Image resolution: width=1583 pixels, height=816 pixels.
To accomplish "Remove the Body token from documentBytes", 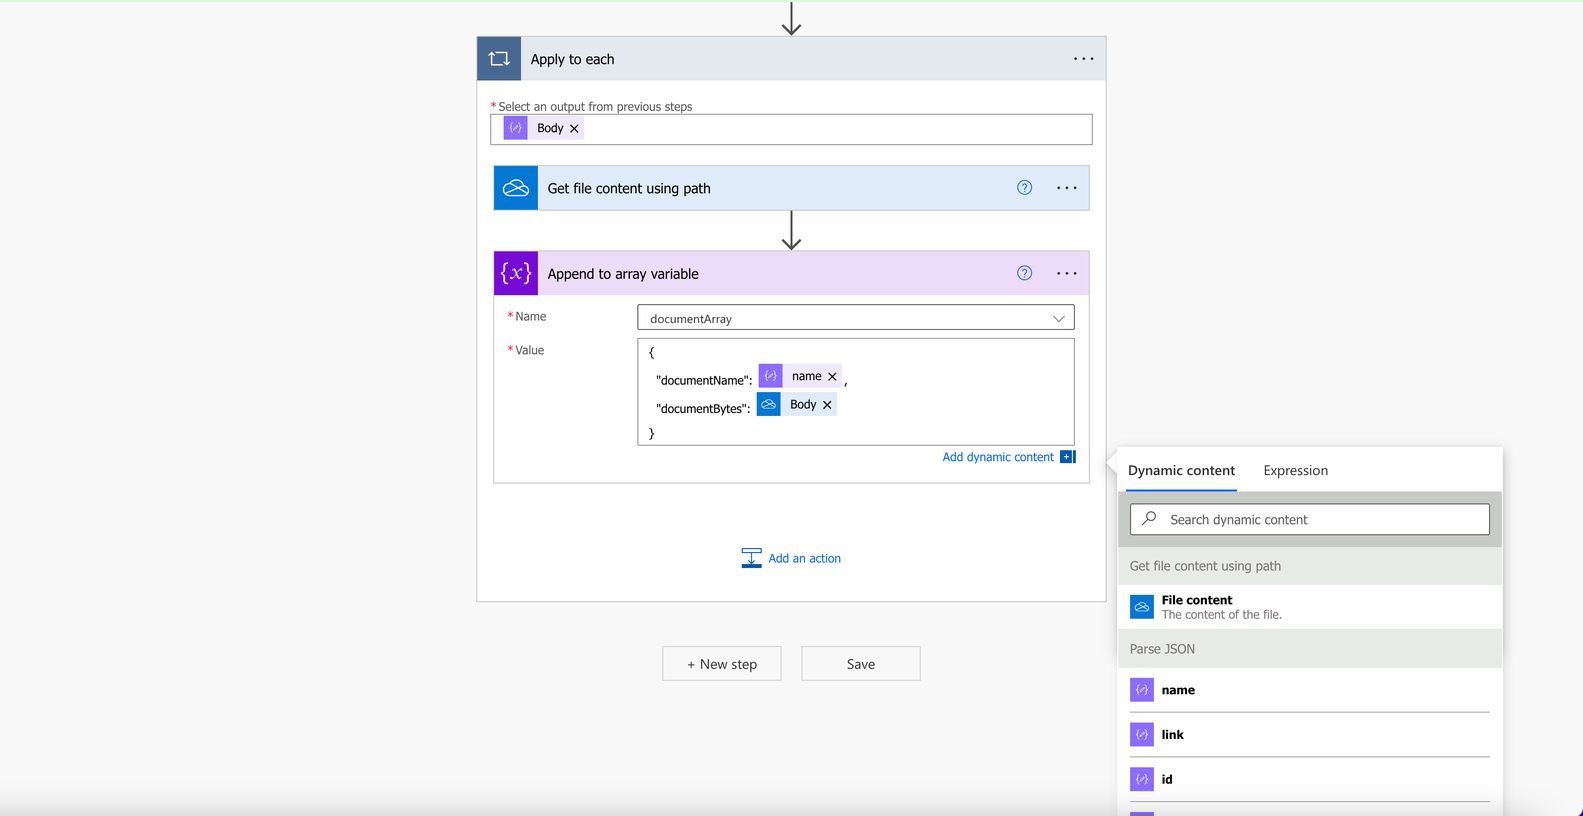I will click(827, 405).
